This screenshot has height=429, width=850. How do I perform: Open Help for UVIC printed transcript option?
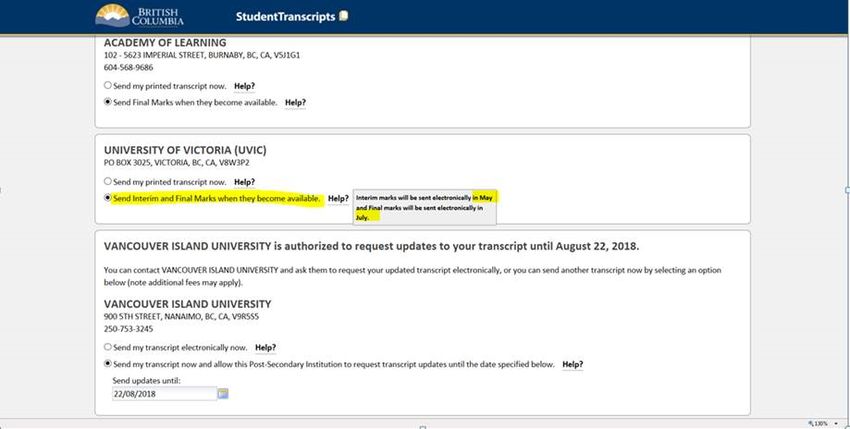tap(244, 182)
